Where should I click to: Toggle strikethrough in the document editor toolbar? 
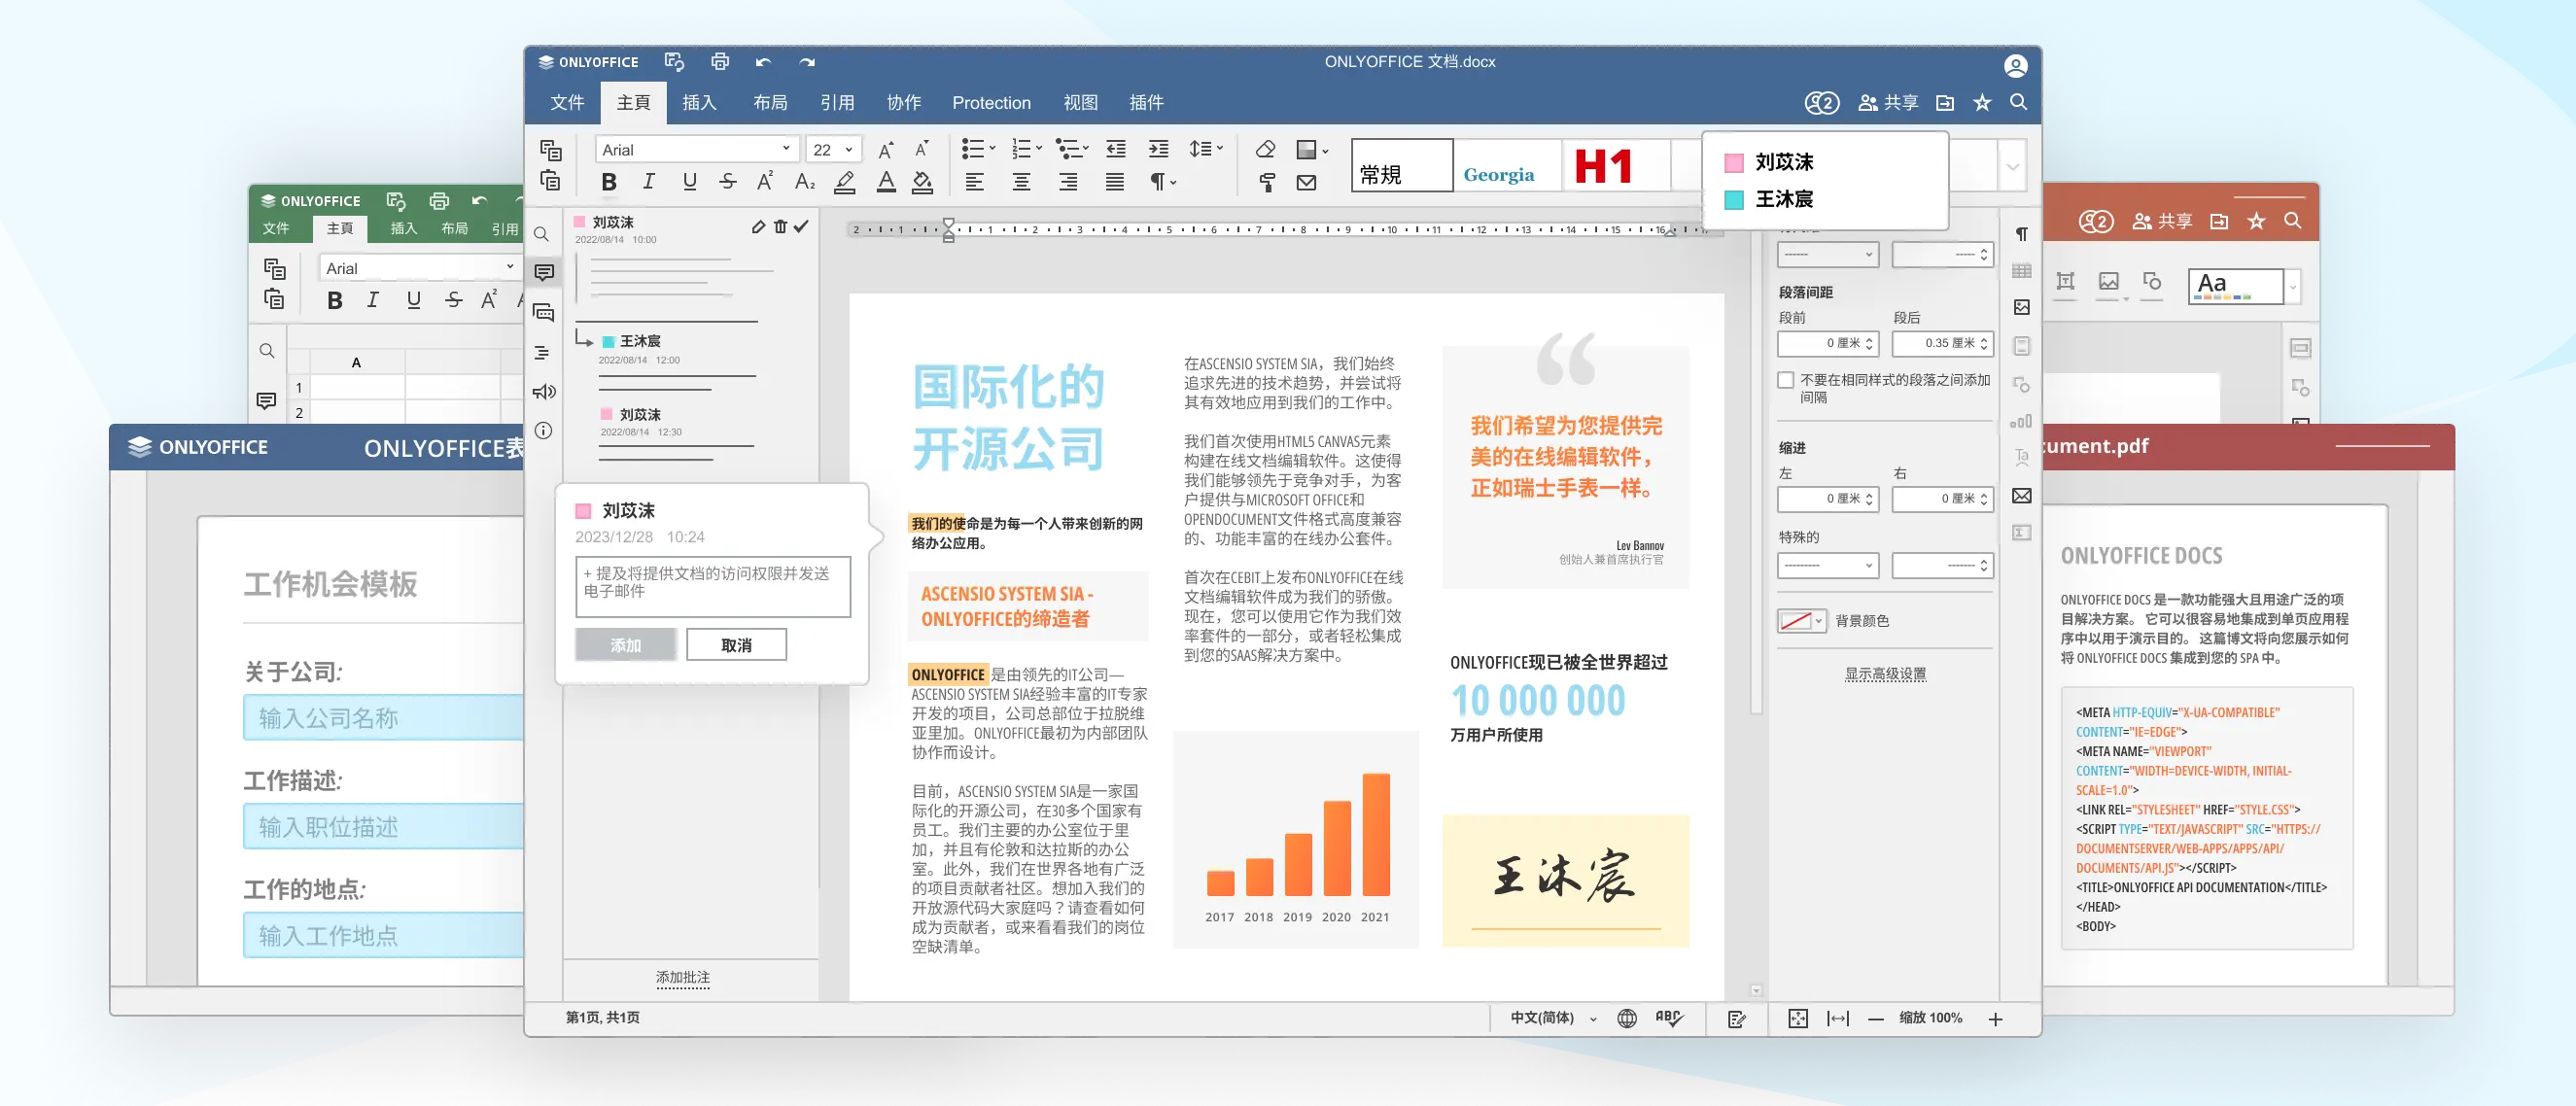(728, 182)
